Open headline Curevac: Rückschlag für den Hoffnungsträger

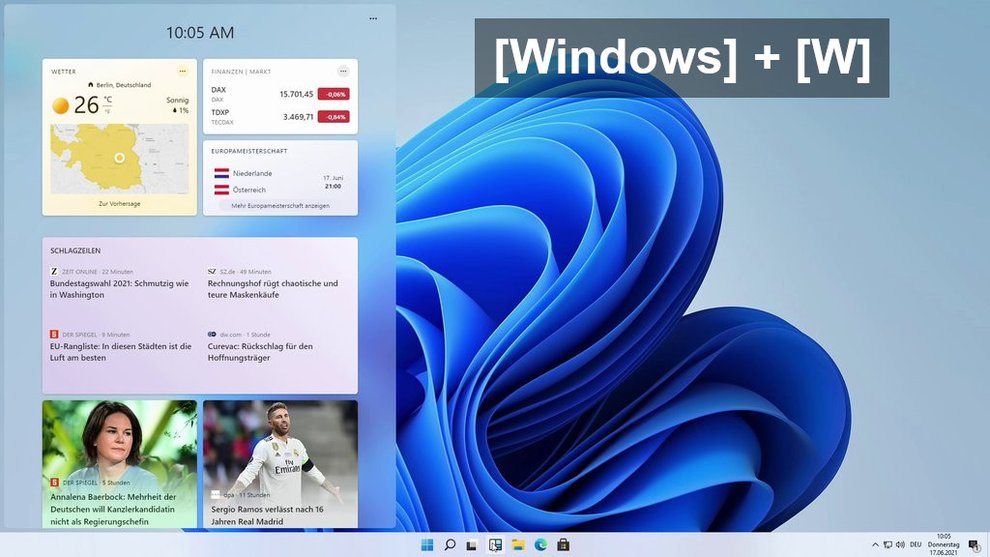[x=260, y=352]
